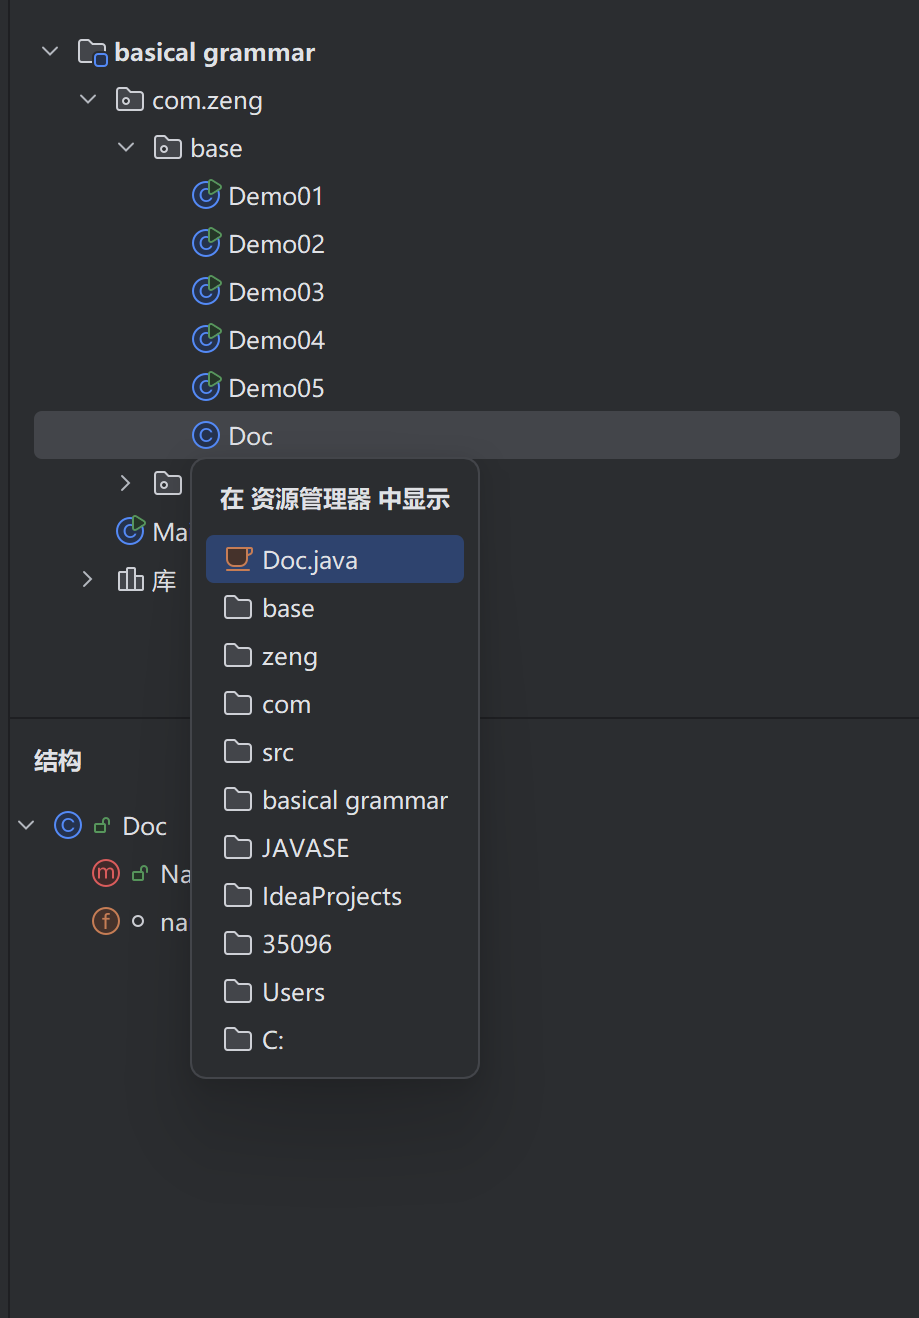Click the excluded folder icon below the Doc entry
The width and height of the screenshot is (919, 1318).
point(168,483)
